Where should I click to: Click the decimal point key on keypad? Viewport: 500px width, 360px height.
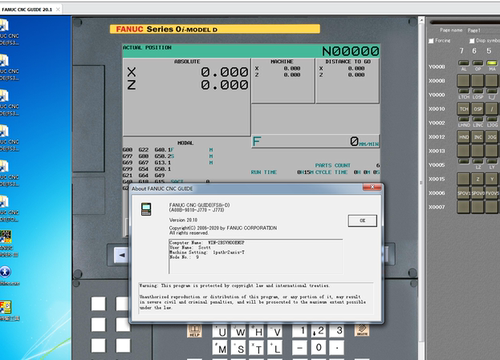[337, 348]
